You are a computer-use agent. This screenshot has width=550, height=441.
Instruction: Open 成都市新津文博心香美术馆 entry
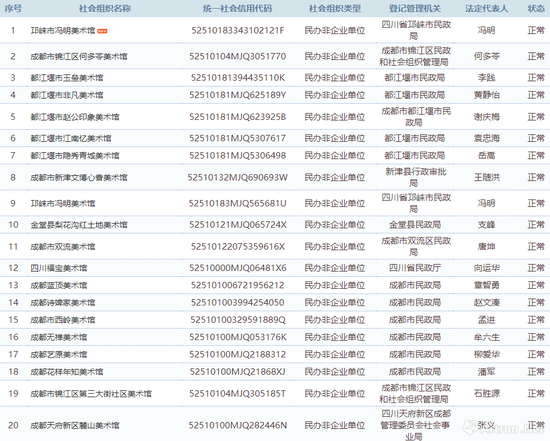(x=79, y=178)
